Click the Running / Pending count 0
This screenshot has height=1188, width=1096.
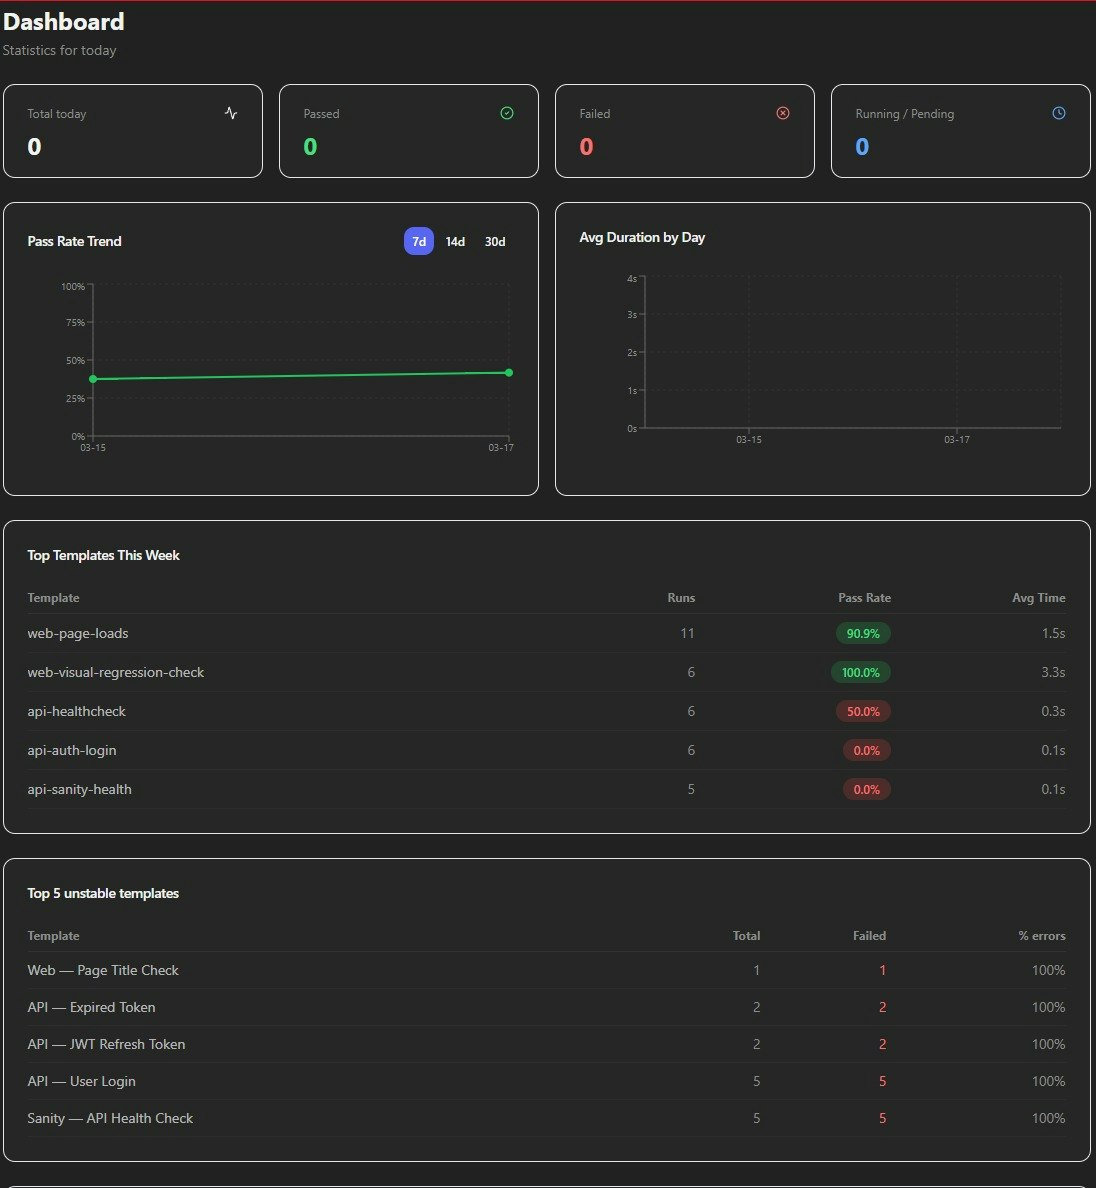[862, 146]
